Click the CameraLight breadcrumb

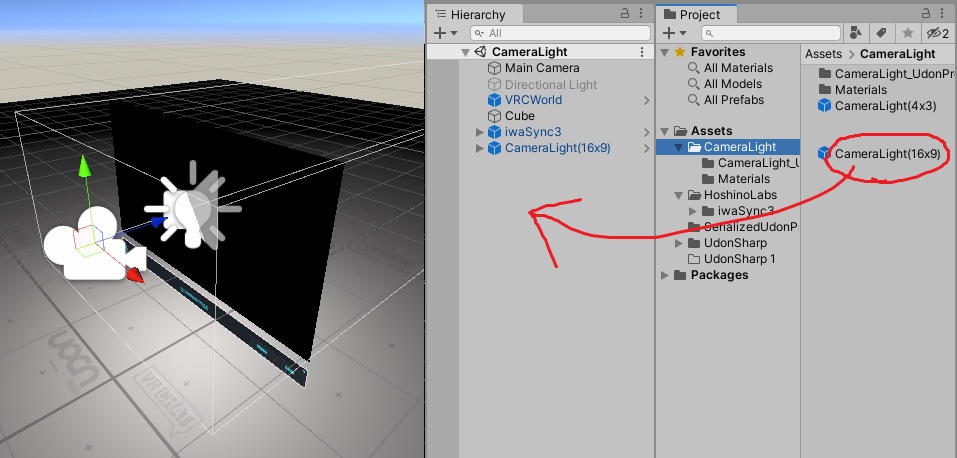pyautogui.click(x=897, y=54)
